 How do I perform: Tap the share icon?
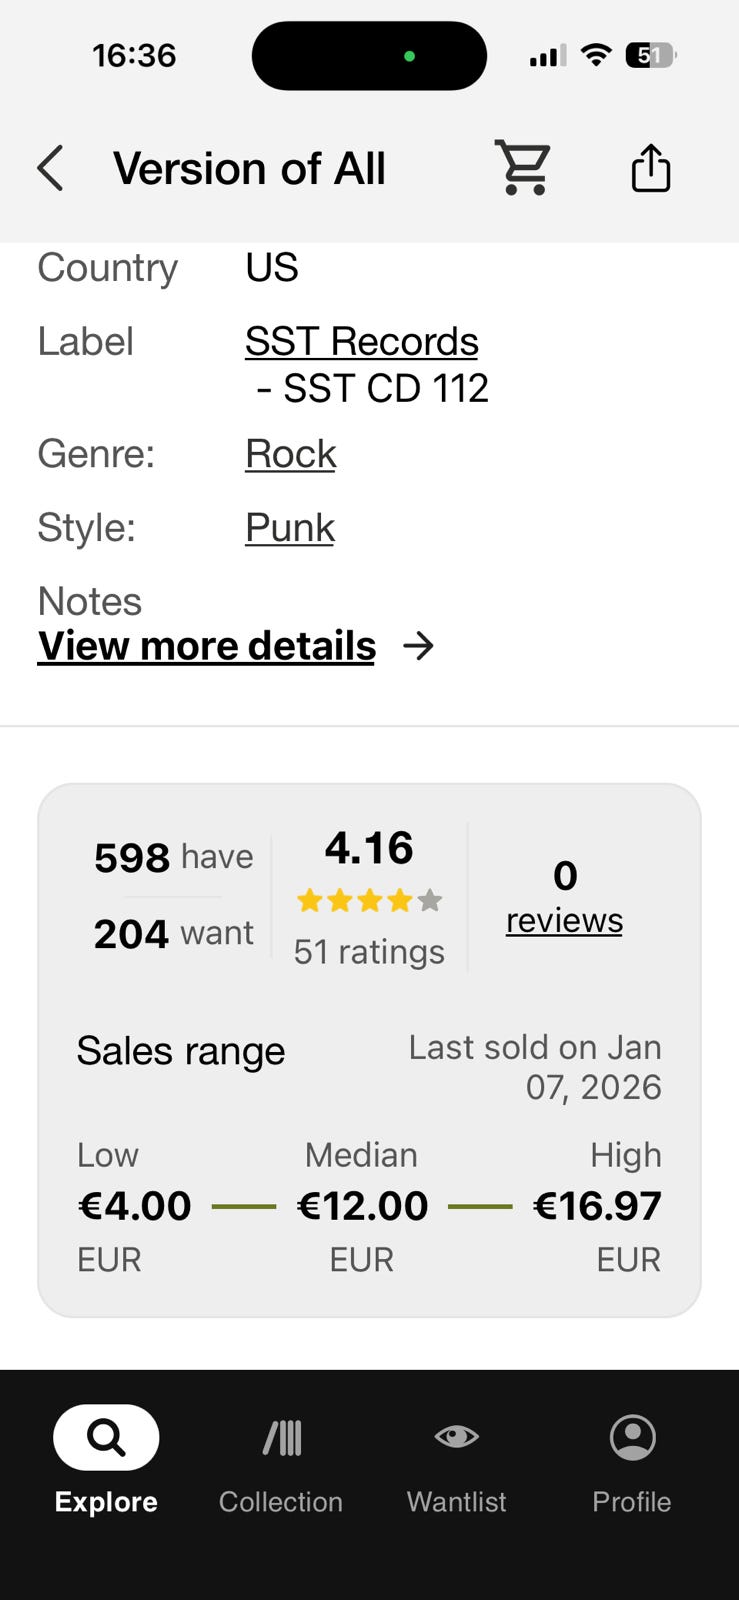pos(650,167)
